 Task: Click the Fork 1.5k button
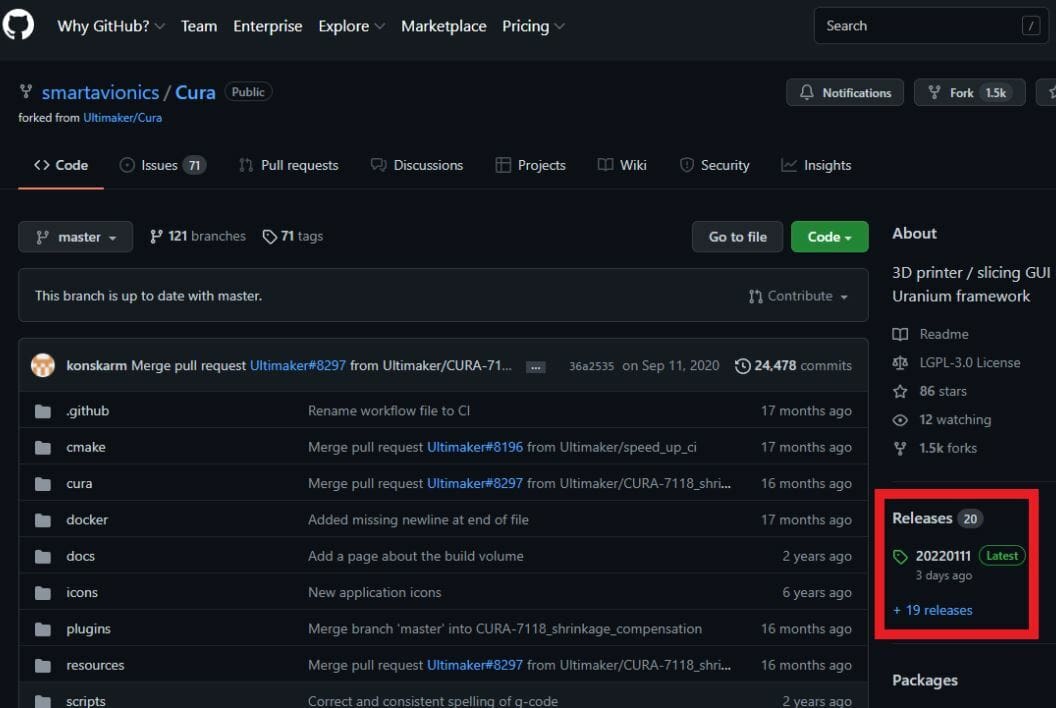(x=969, y=92)
